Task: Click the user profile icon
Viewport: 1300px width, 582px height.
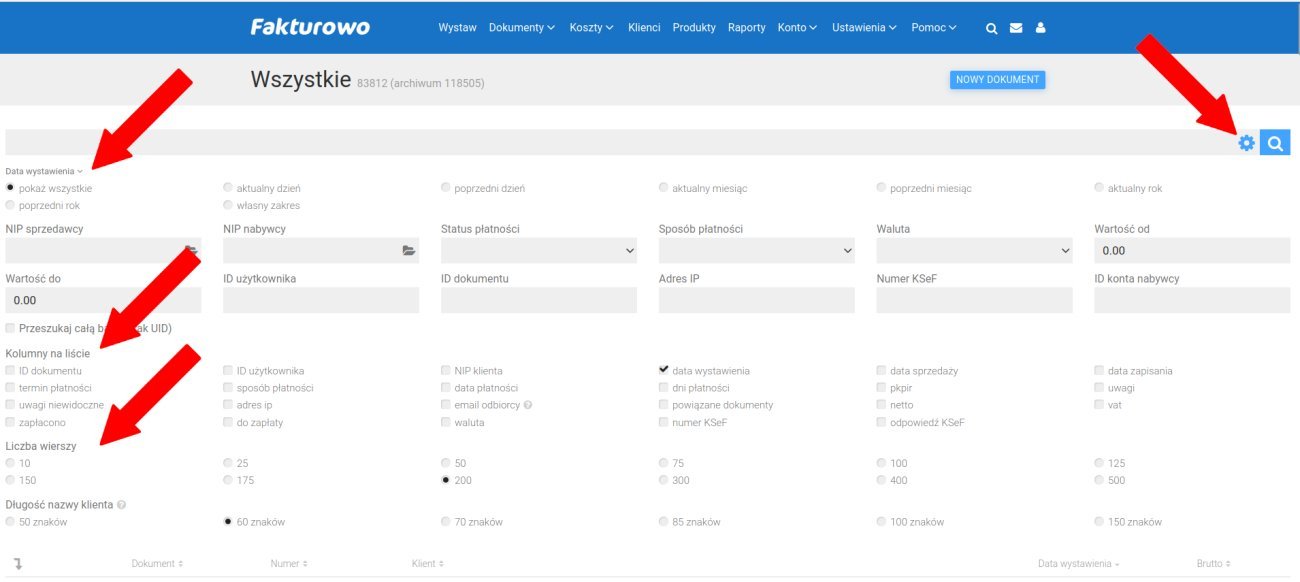Action: tap(1040, 28)
